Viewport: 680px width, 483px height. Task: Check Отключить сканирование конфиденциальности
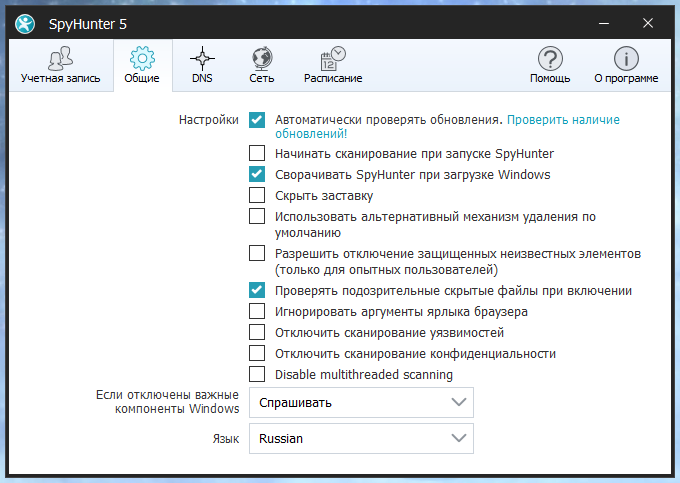[257, 353]
